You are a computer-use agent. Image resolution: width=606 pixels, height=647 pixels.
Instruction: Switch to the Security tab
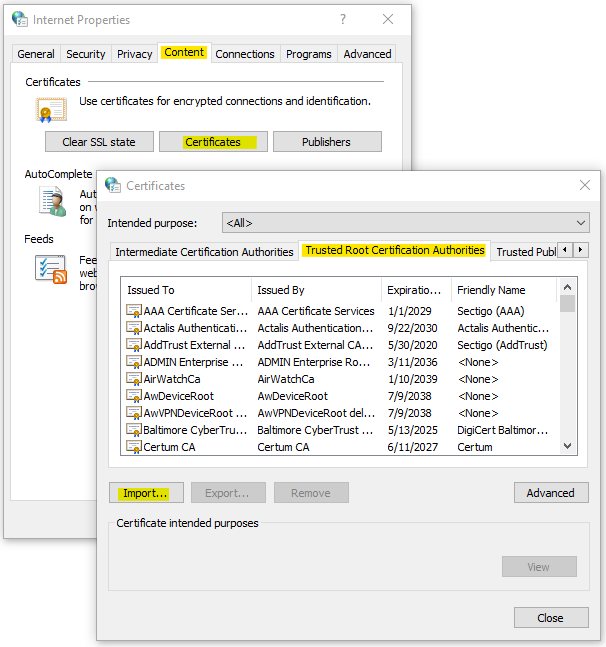86,54
